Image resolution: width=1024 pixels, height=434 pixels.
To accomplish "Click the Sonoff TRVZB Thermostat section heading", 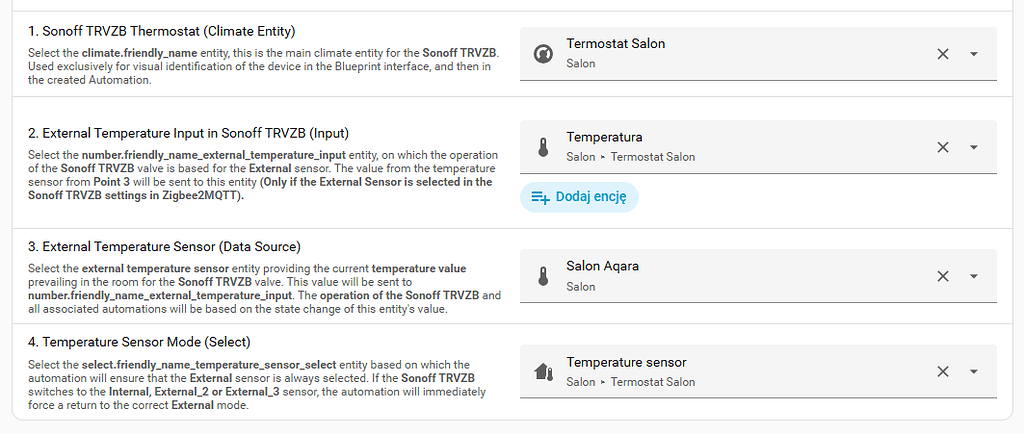I will pos(161,31).
